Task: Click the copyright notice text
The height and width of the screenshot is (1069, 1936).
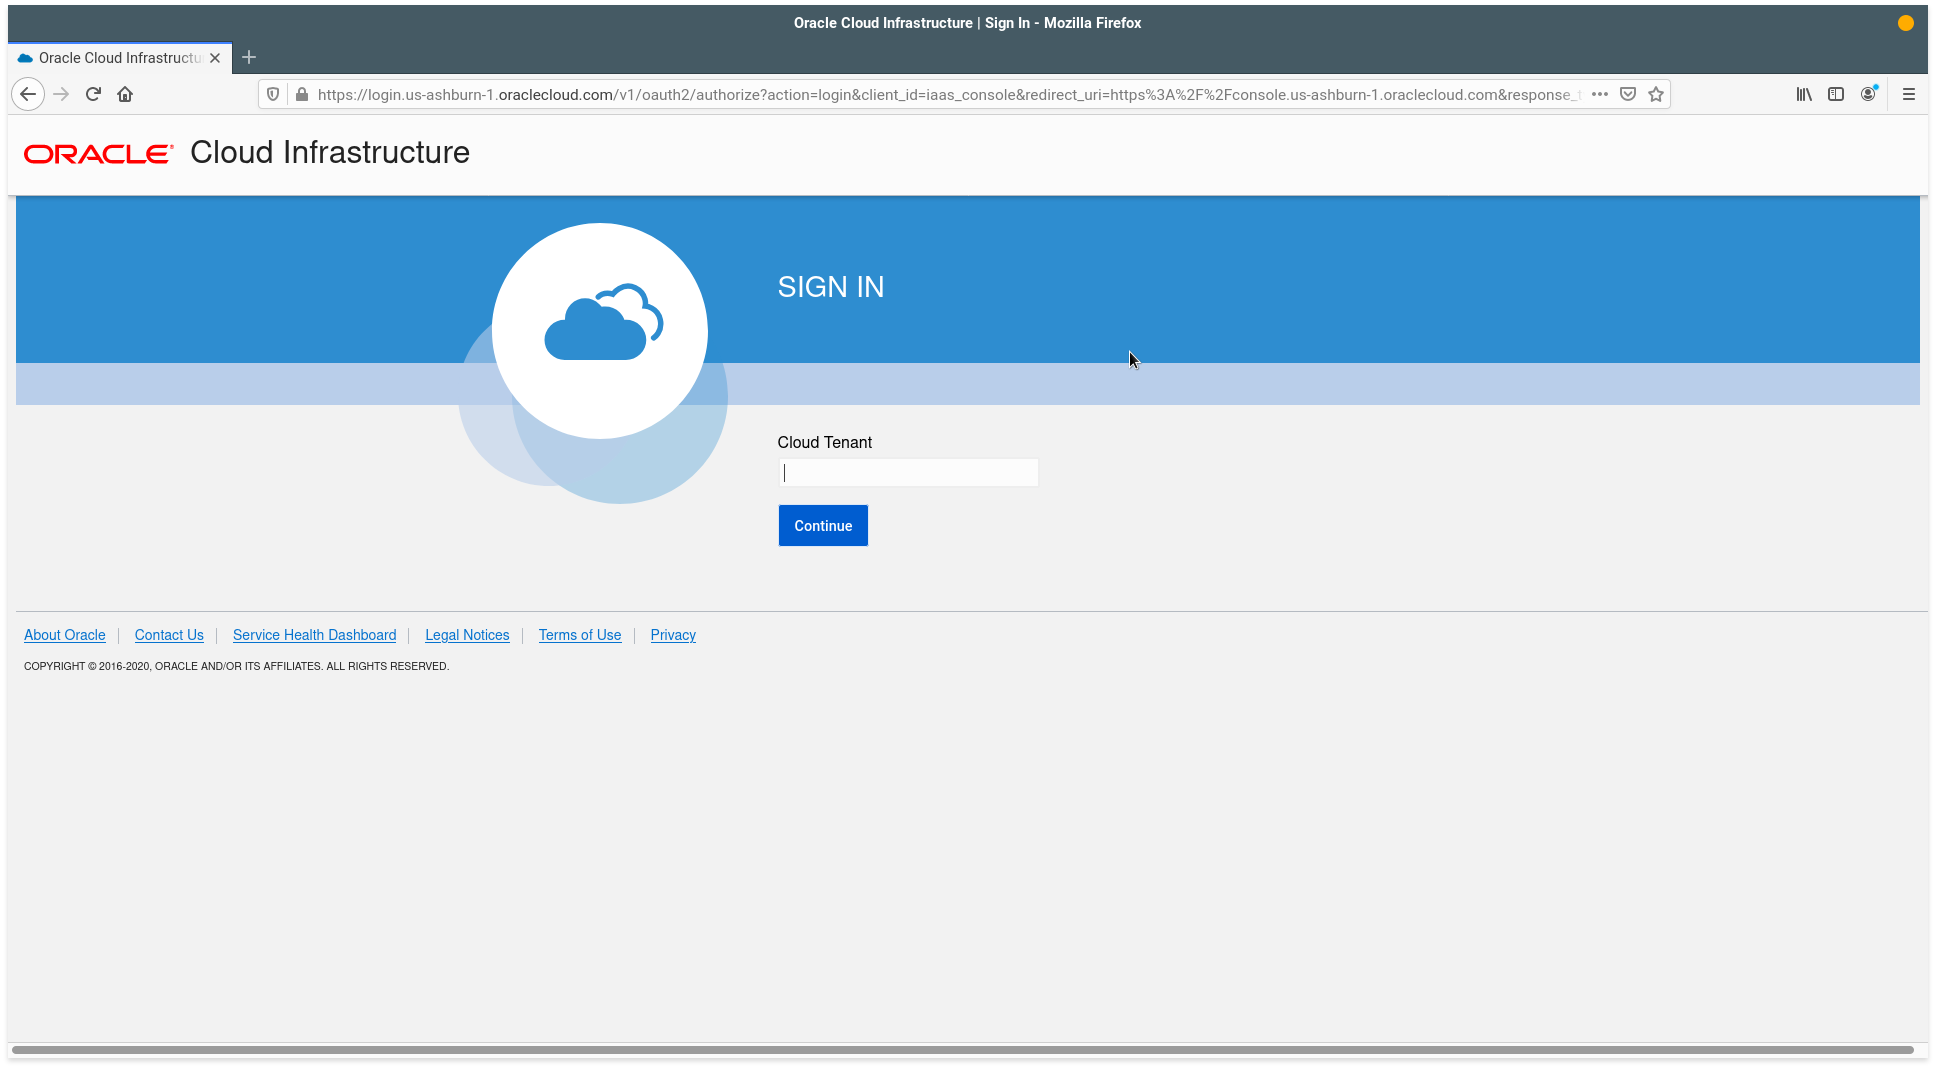Action: click(236, 666)
